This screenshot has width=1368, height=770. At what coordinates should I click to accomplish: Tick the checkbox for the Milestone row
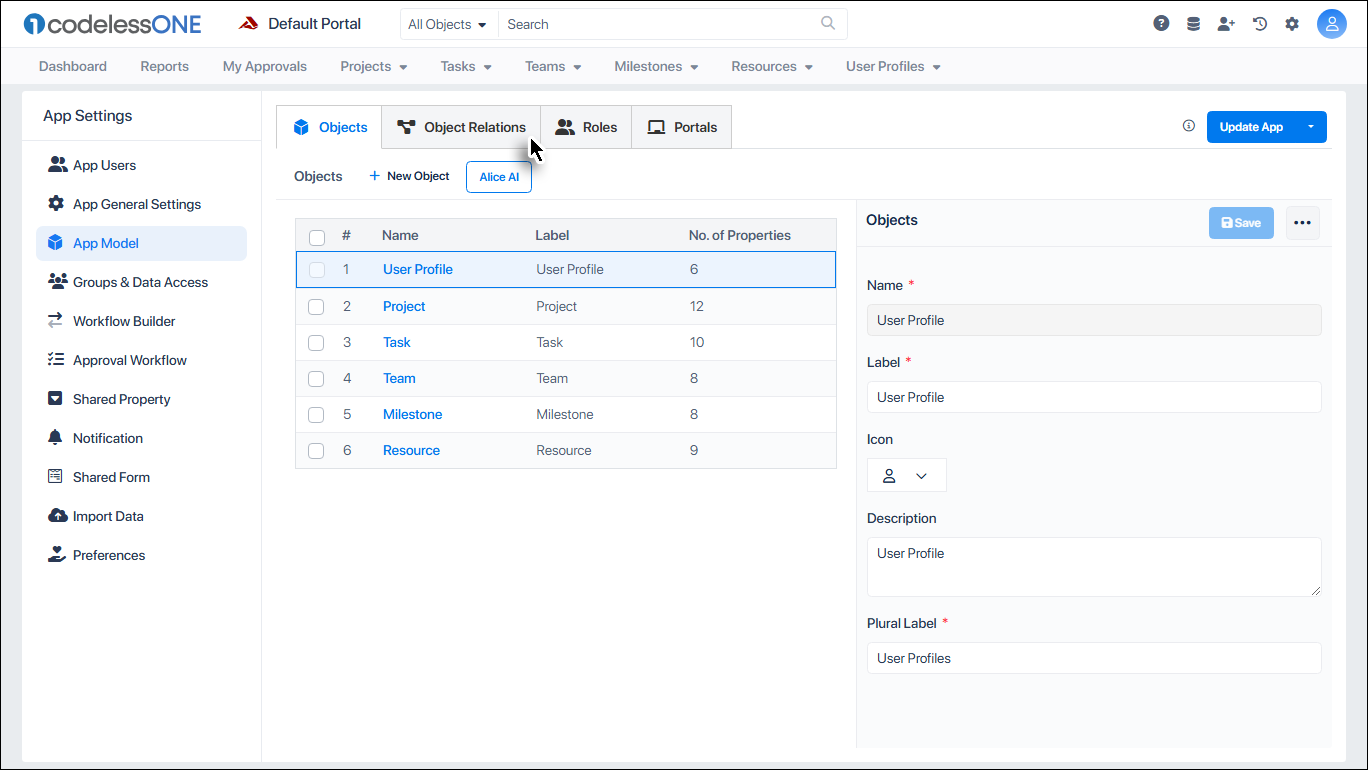(x=316, y=415)
